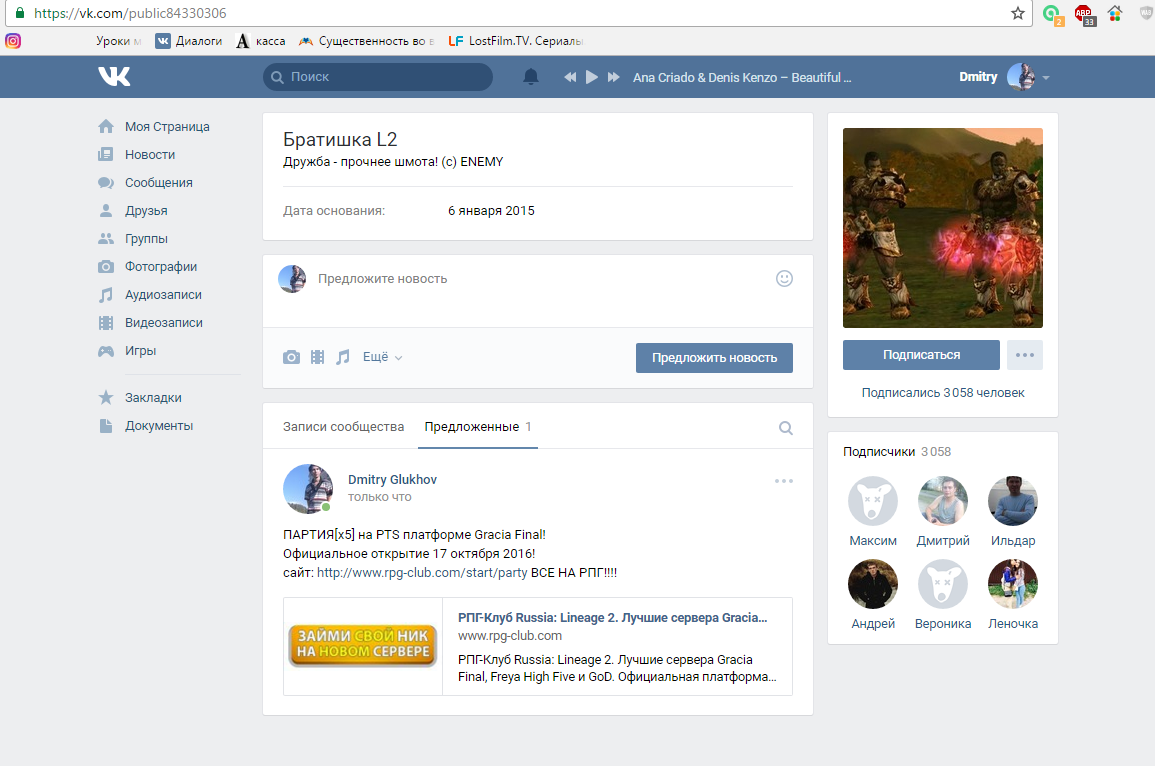The height and width of the screenshot is (766, 1155).
Task: Open Фотографии in sidebar
Action: [x=161, y=267]
